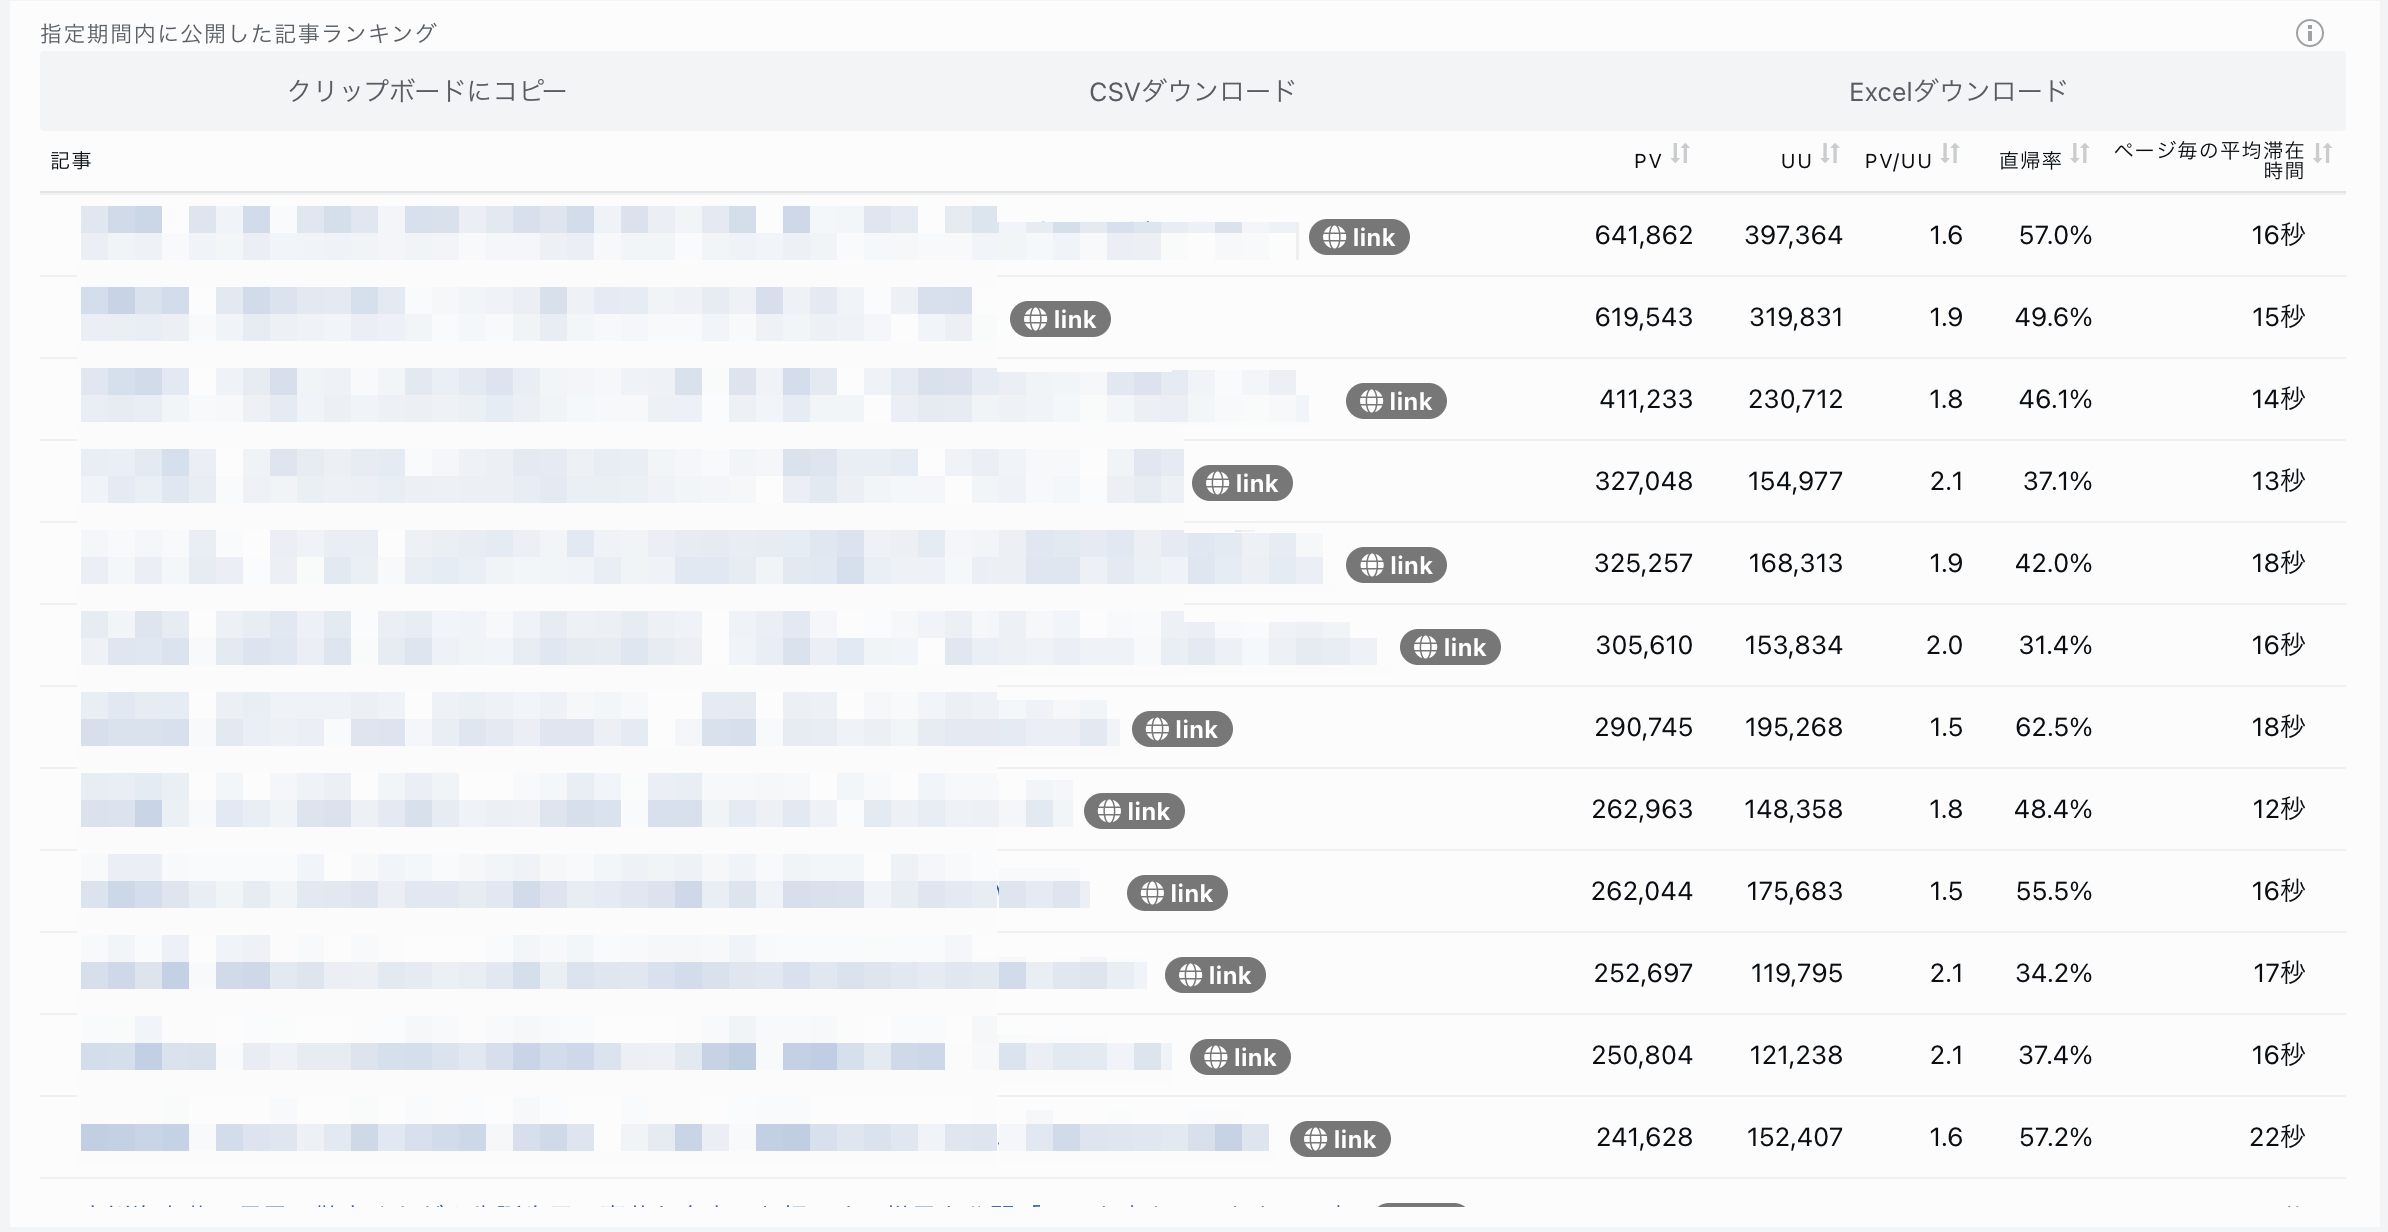Open link badge for 619,543 PV article
Viewport: 2388px width, 1232px height.
(x=1060, y=319)
